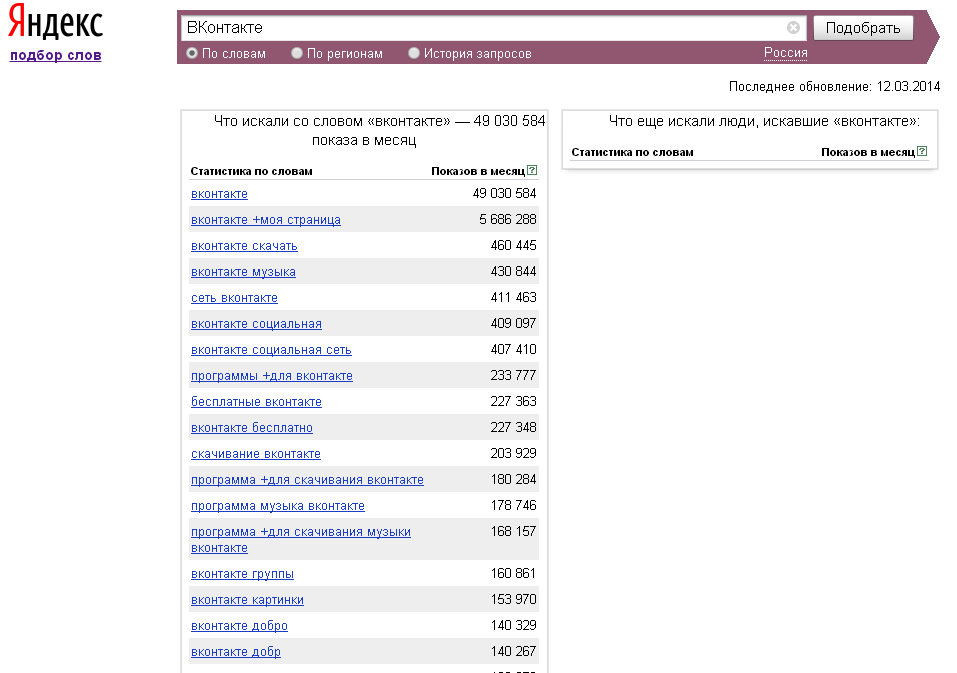This screenshot has width=957, height=673.
Task: Open 'вконтакте музыка' keyword link
Action: coord(243,272)
